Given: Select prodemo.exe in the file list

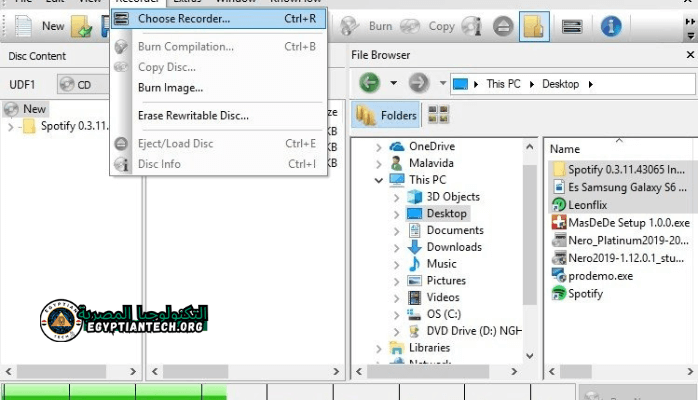Looking at the screenshot, I should (600, 275).
